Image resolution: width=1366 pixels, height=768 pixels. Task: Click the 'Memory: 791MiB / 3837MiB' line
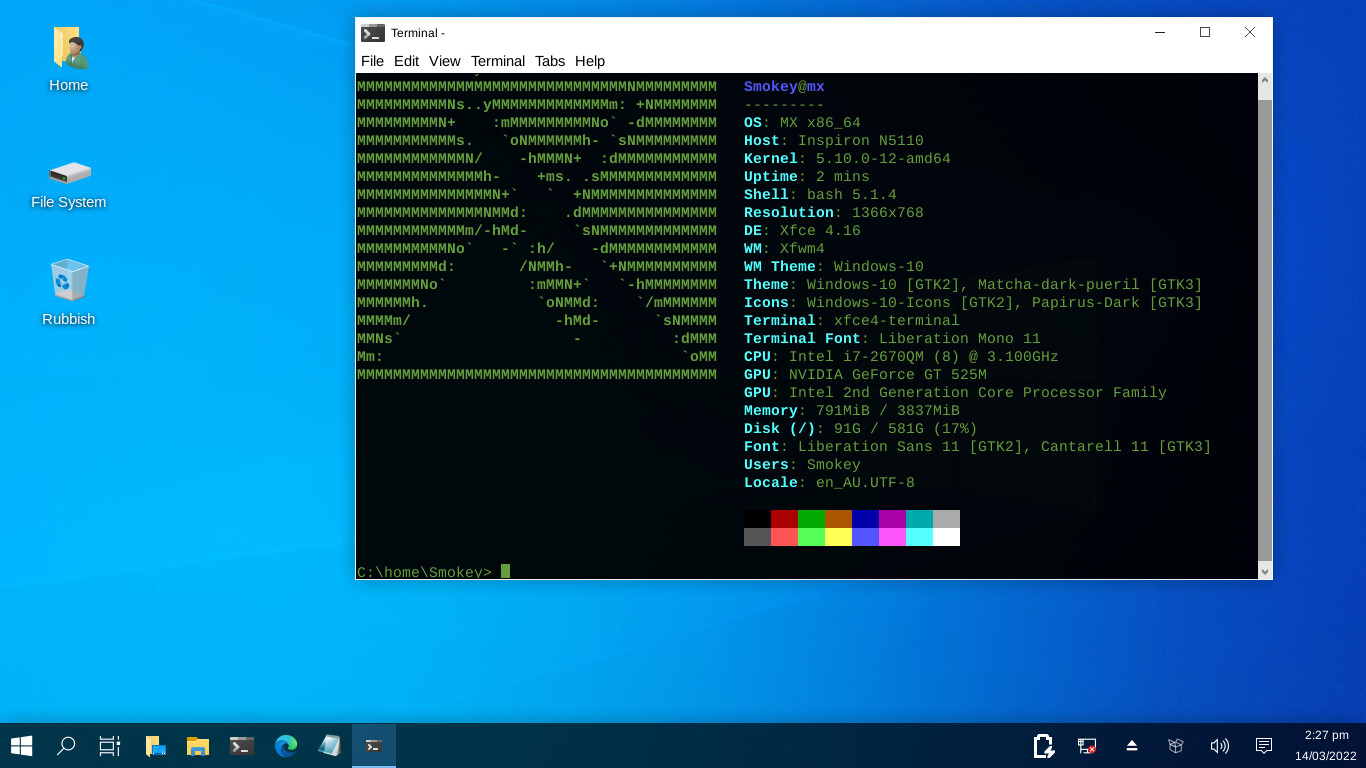tap(852, 411)
